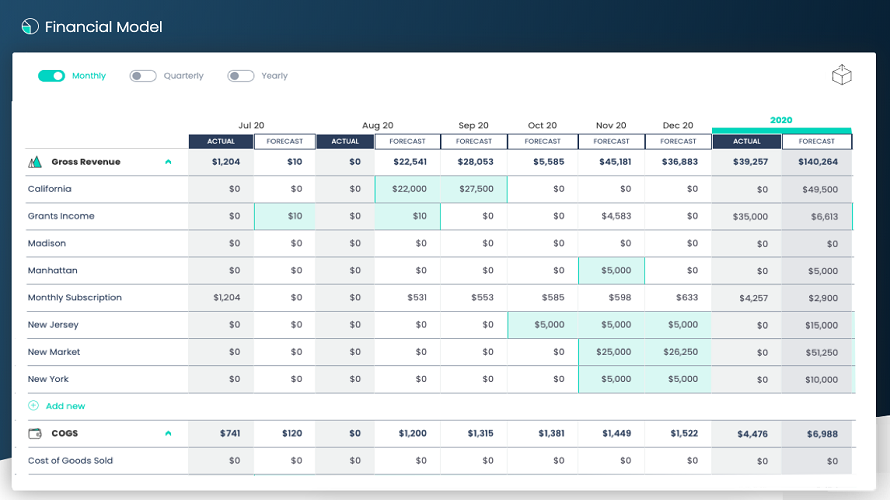The width and height of the screenshot is (890, 500).
Task: Collapse the Gross Revenue section chevron
Action: click(x=168, y=162)
